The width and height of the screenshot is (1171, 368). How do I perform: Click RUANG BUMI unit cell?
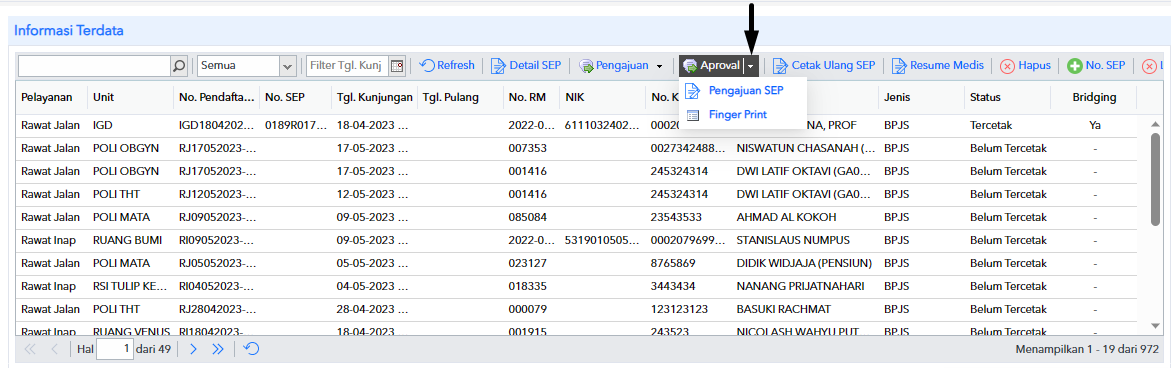(131, 240)
